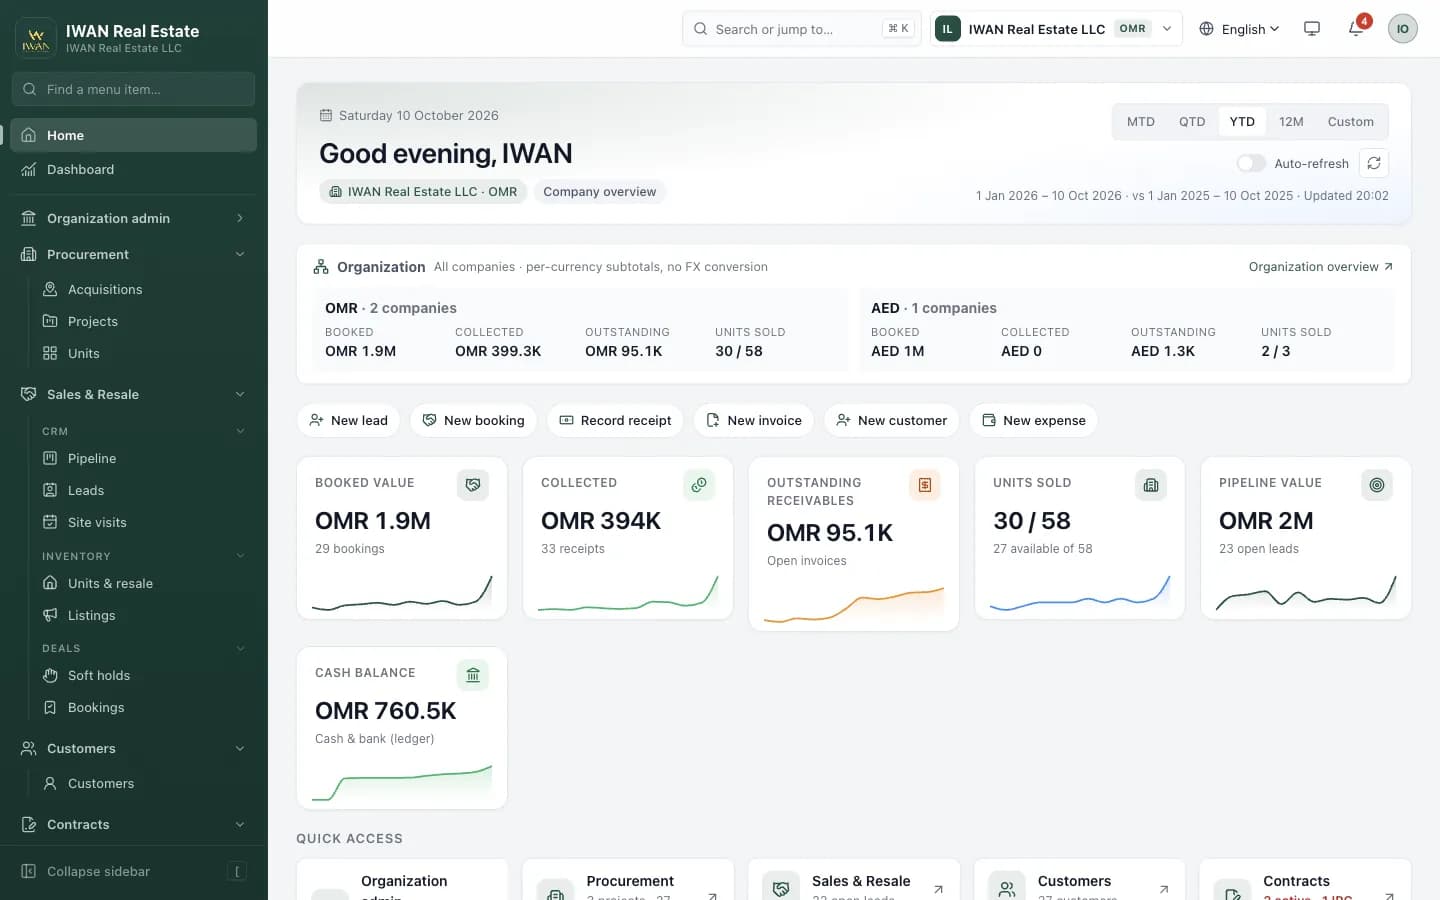Image resolution: width=1440 pixels, height=900 pixels.
Task: Click the New customer button
Action: click(x=892, y=420)
